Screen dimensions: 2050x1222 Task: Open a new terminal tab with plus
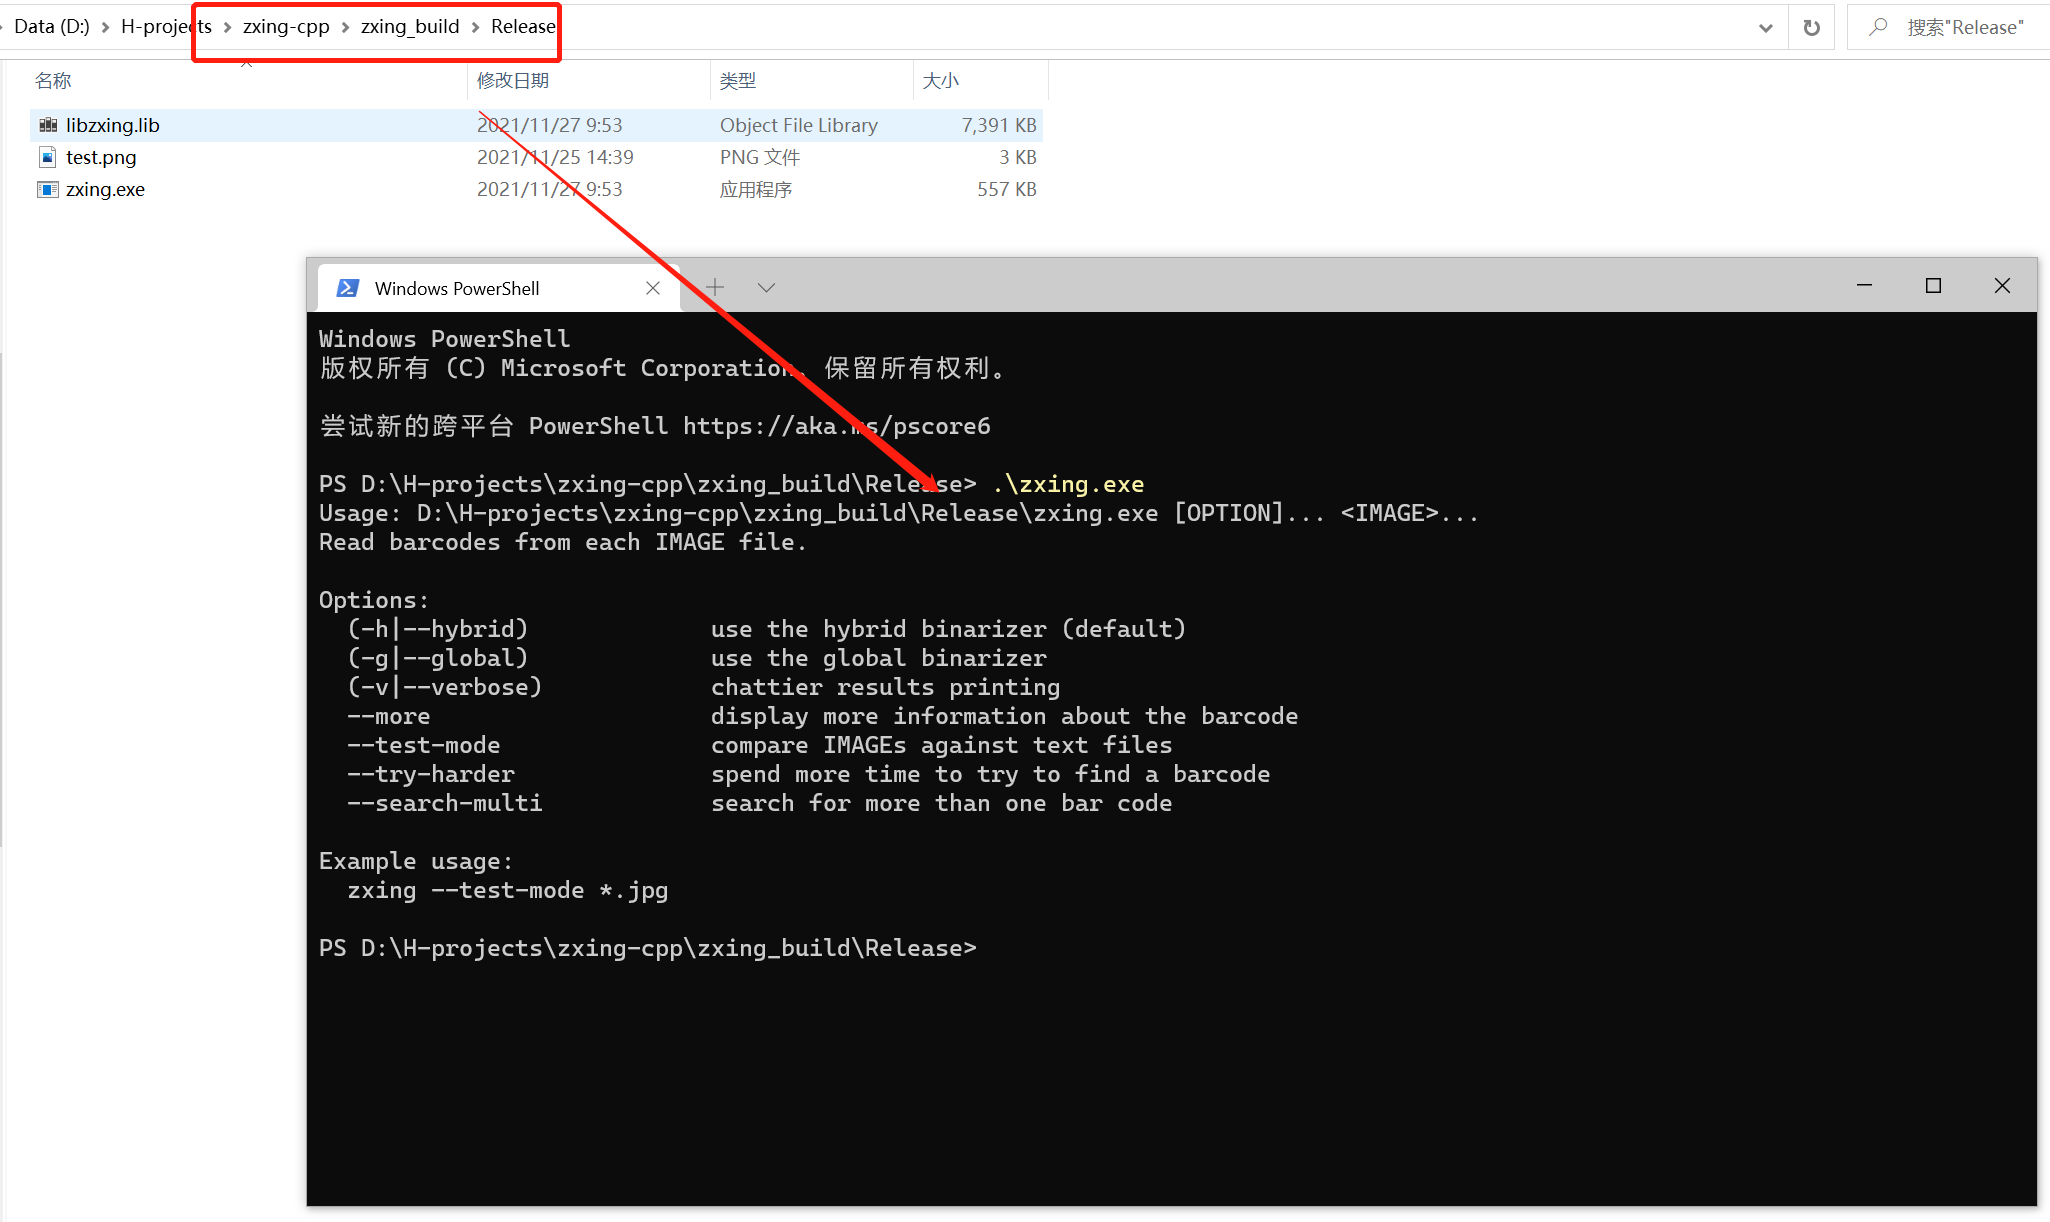(715, 288)
